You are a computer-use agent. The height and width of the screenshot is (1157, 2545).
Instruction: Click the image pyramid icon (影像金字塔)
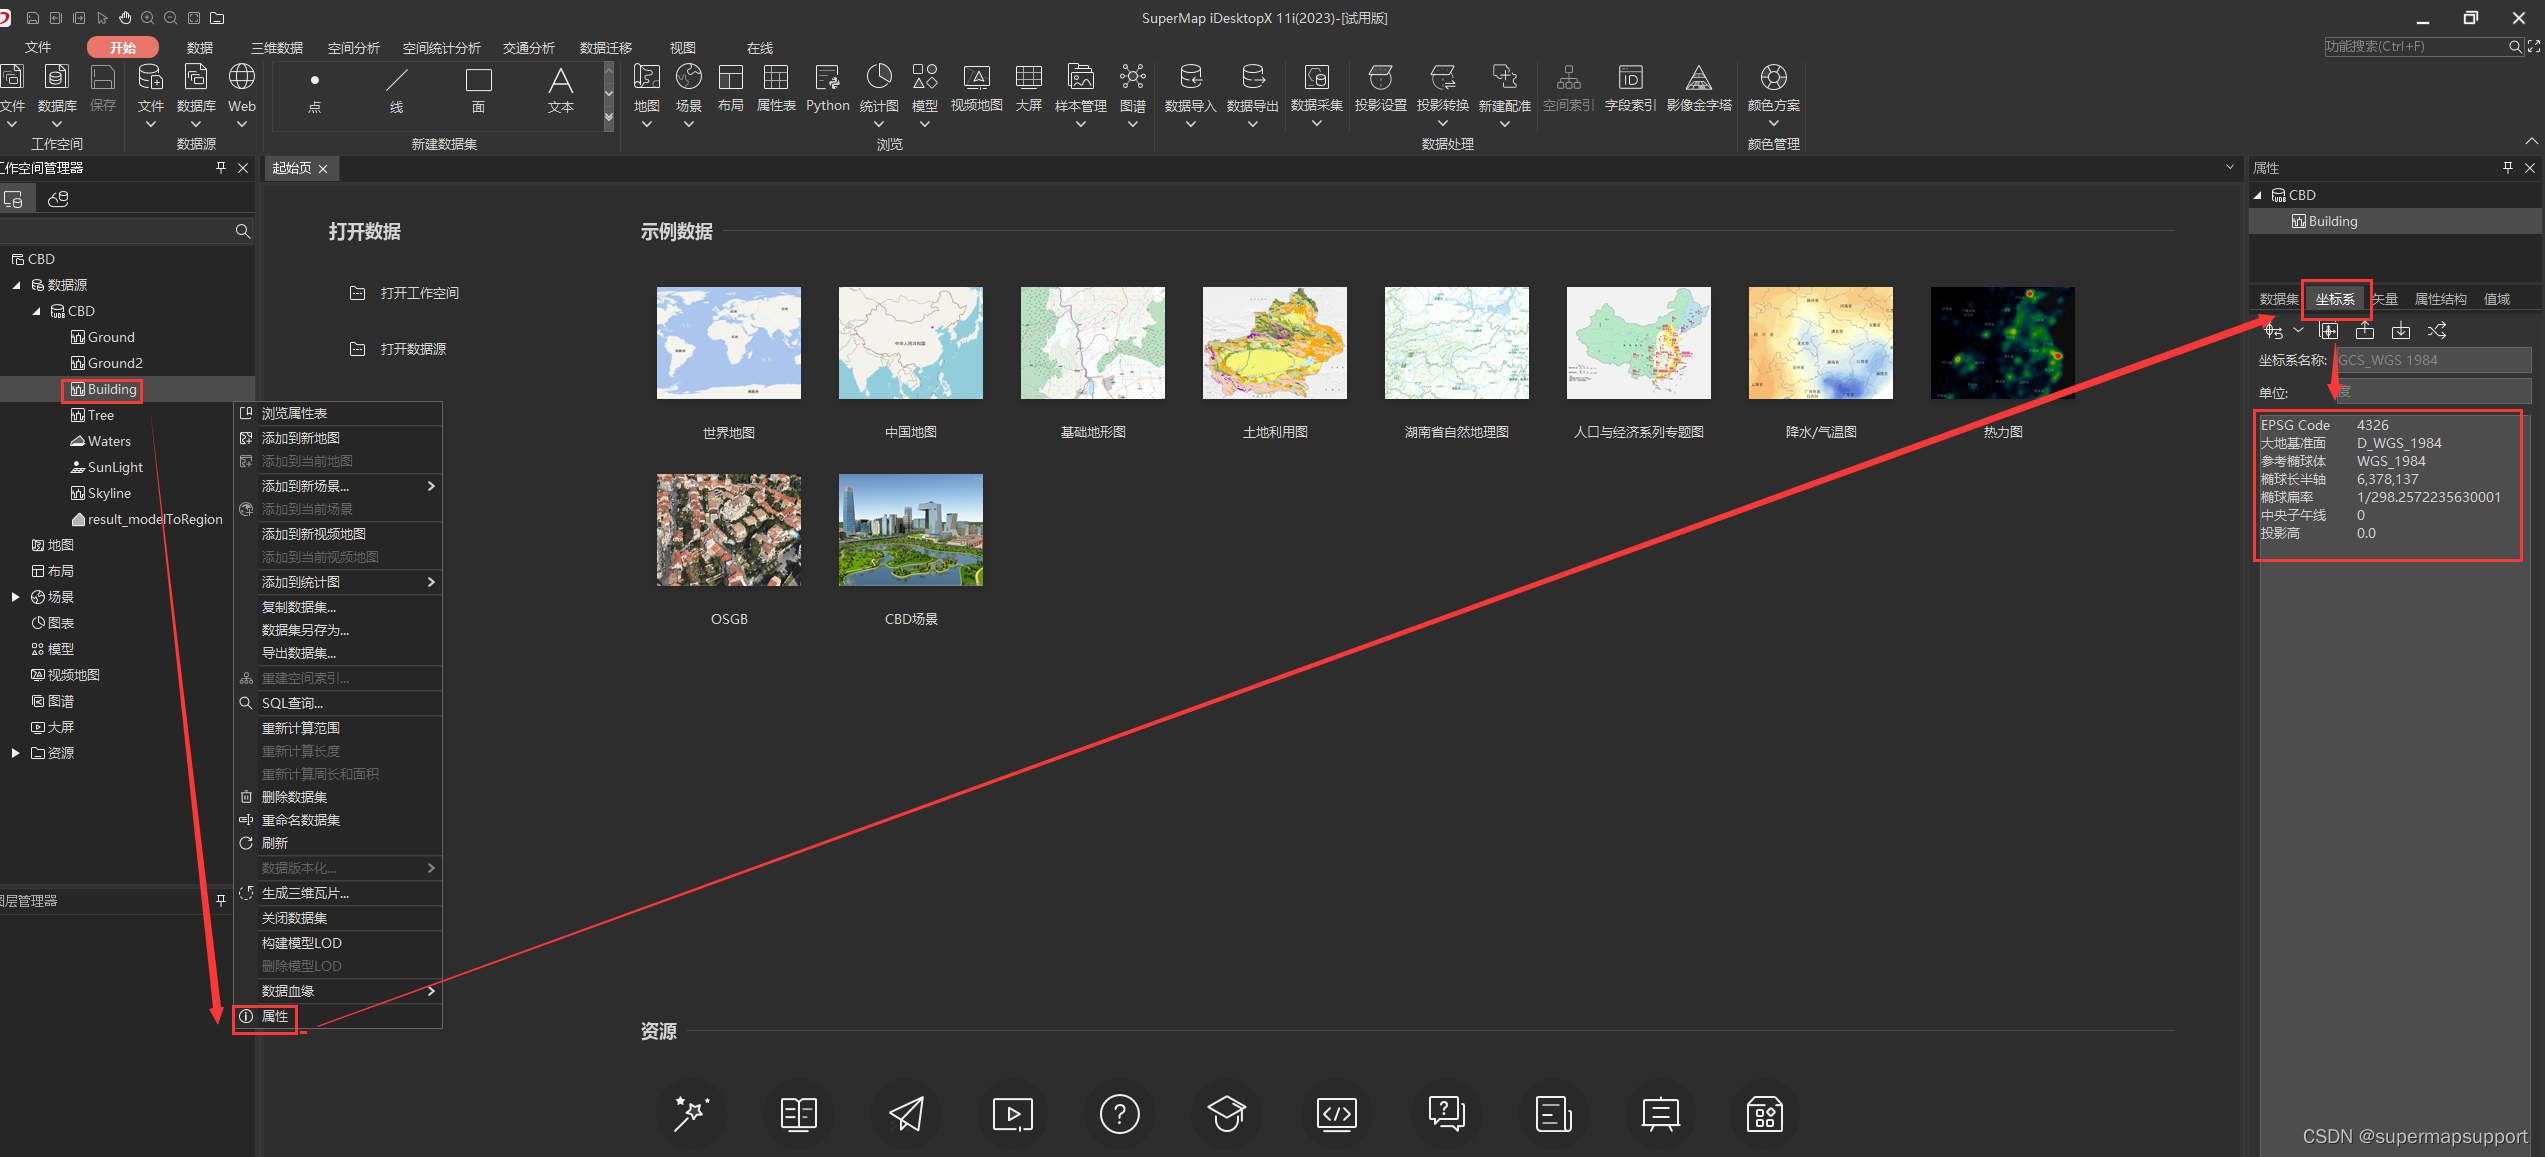[1698, 87]
